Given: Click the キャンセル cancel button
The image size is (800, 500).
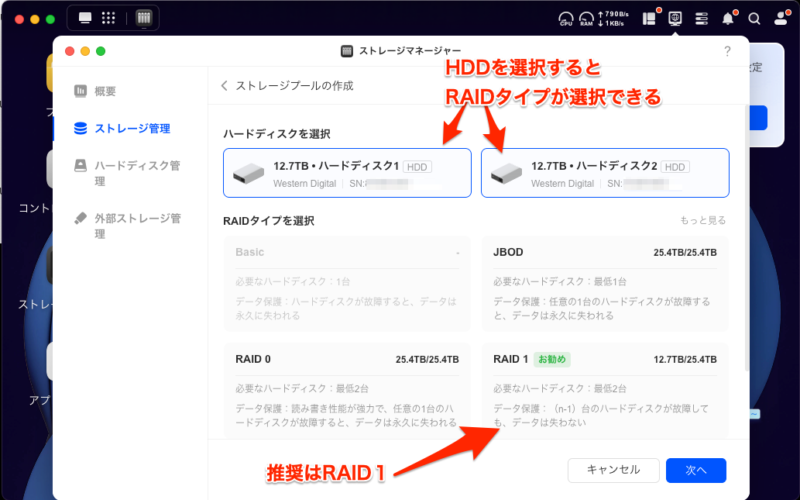Looking at the screenshot, I should (x=613, y=470).
